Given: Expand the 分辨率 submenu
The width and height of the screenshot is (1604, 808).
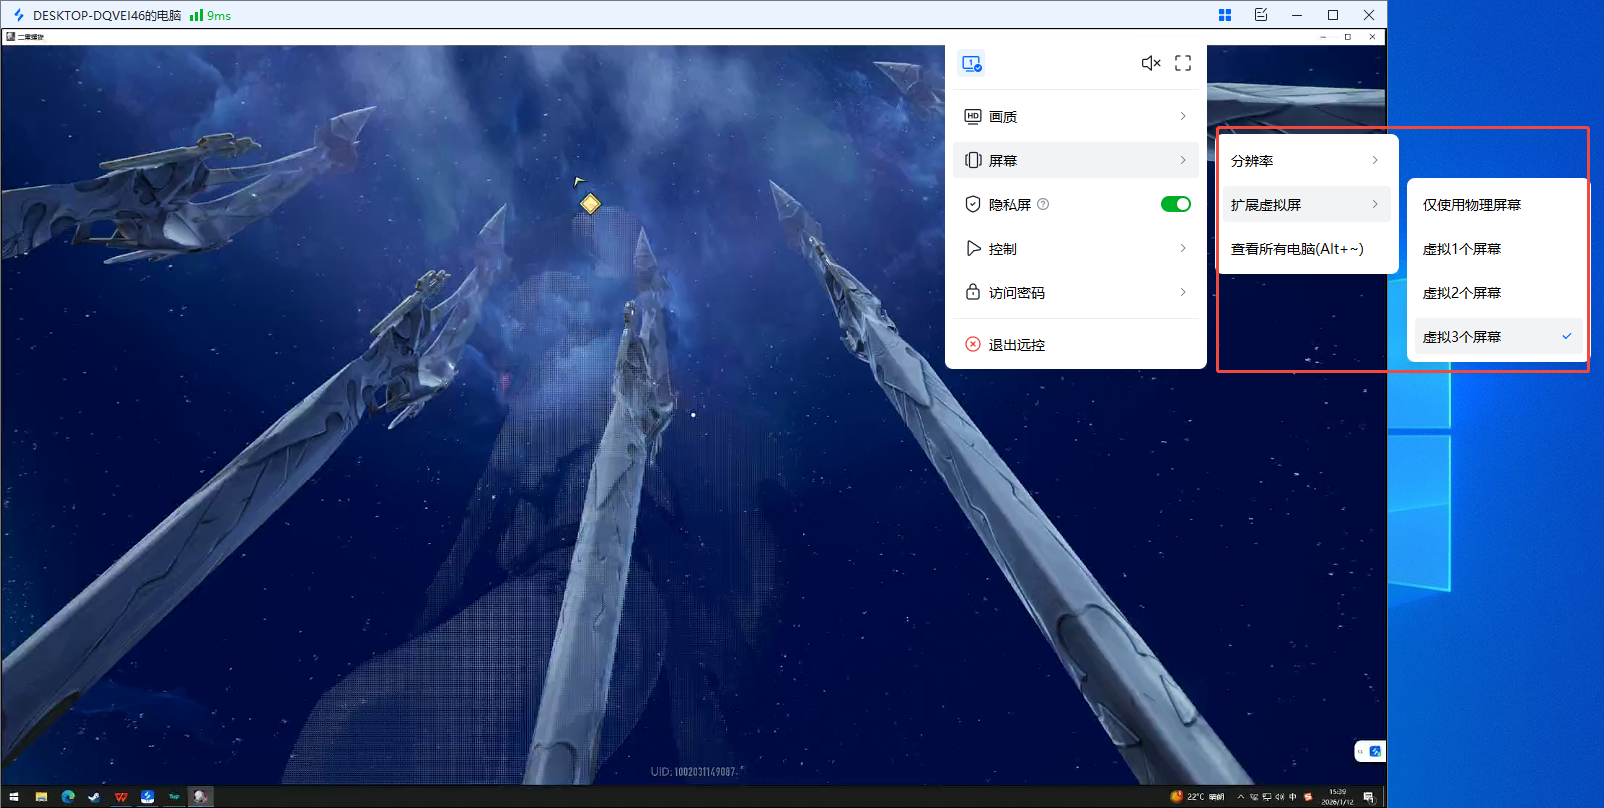Looking at the screenshot, I should 1306,160.
